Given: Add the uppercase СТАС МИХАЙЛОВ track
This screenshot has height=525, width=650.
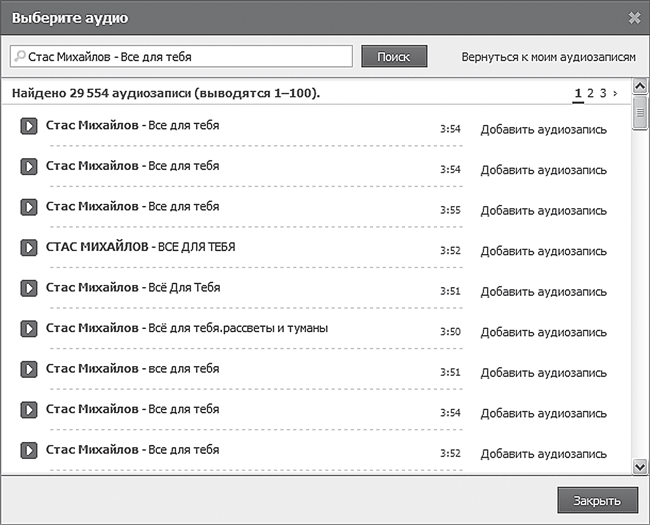Looking at the screenshot, I should (543, 251).
